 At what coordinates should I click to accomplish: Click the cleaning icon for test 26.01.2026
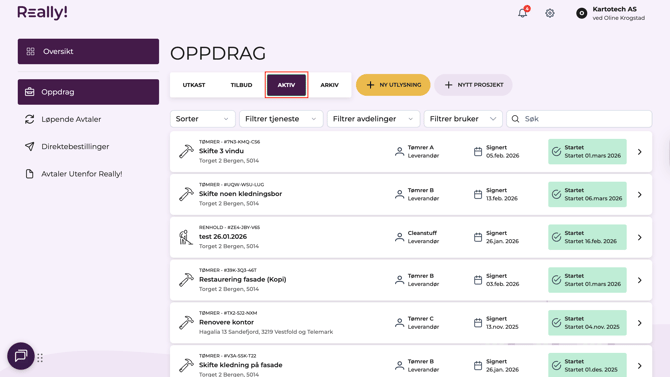point(186,237)
